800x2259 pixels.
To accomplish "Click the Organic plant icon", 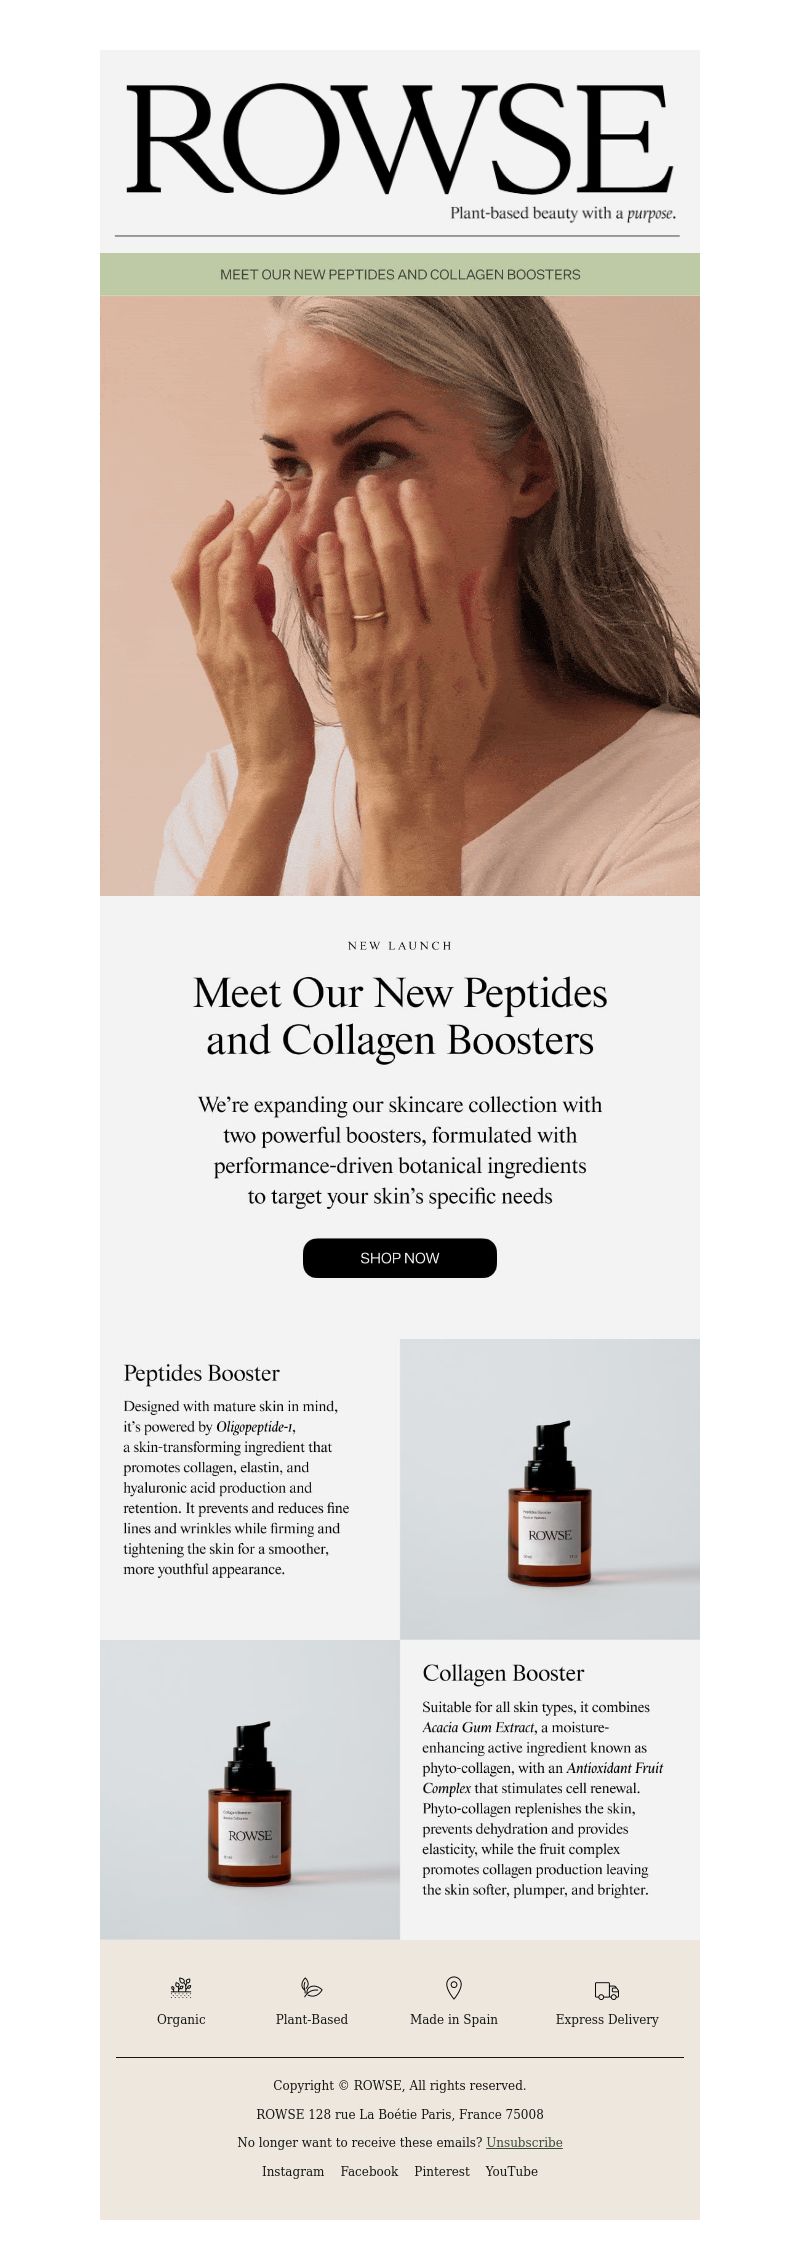I will tap(181, 1987).
